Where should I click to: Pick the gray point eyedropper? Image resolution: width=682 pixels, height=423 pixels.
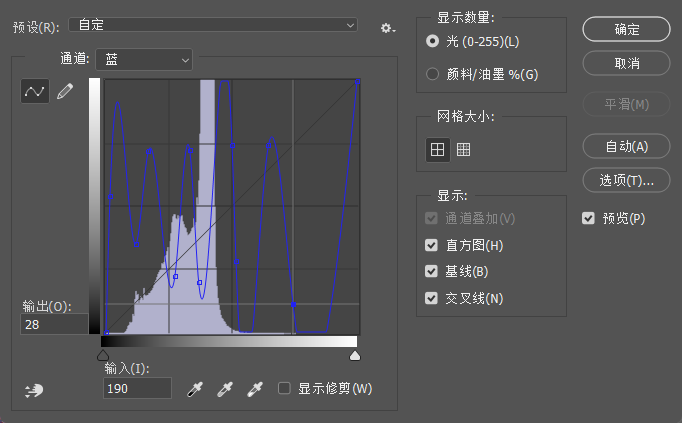click(x=225, y=389)
